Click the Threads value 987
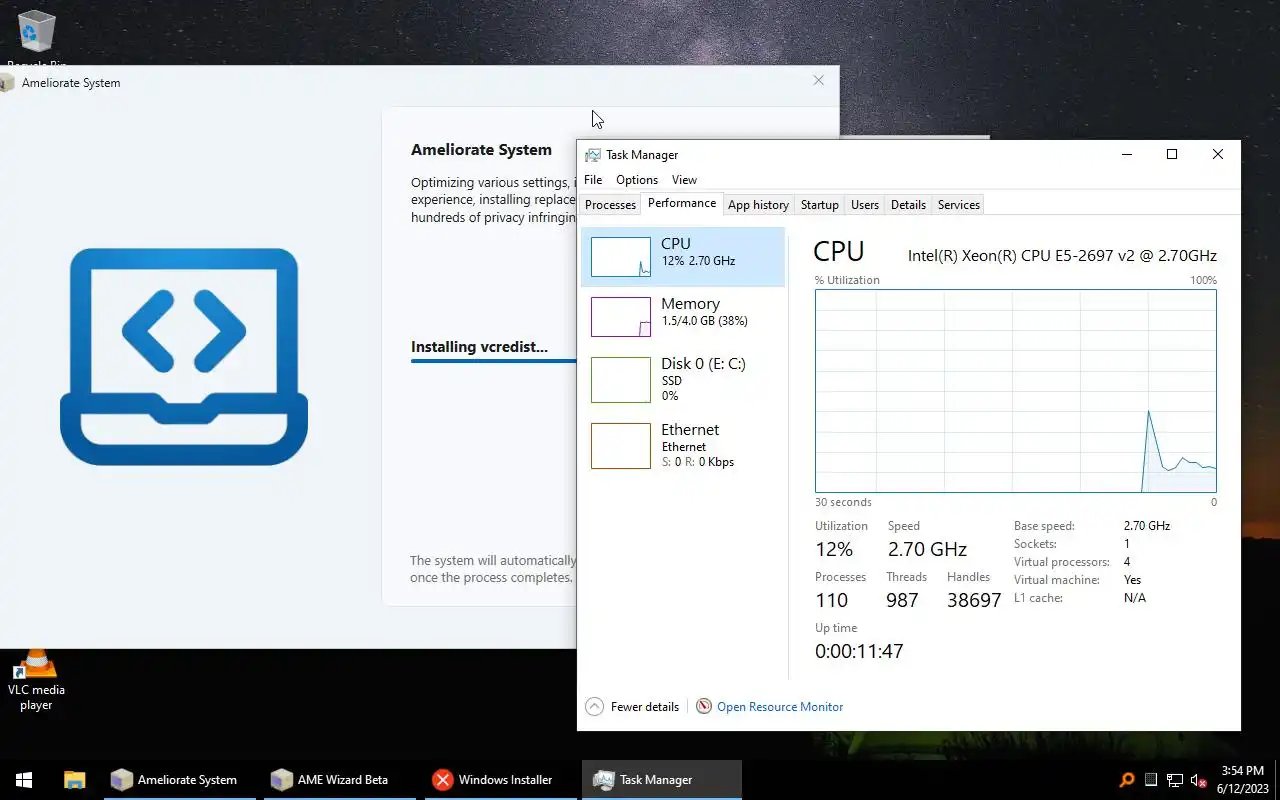 [902, 600]
